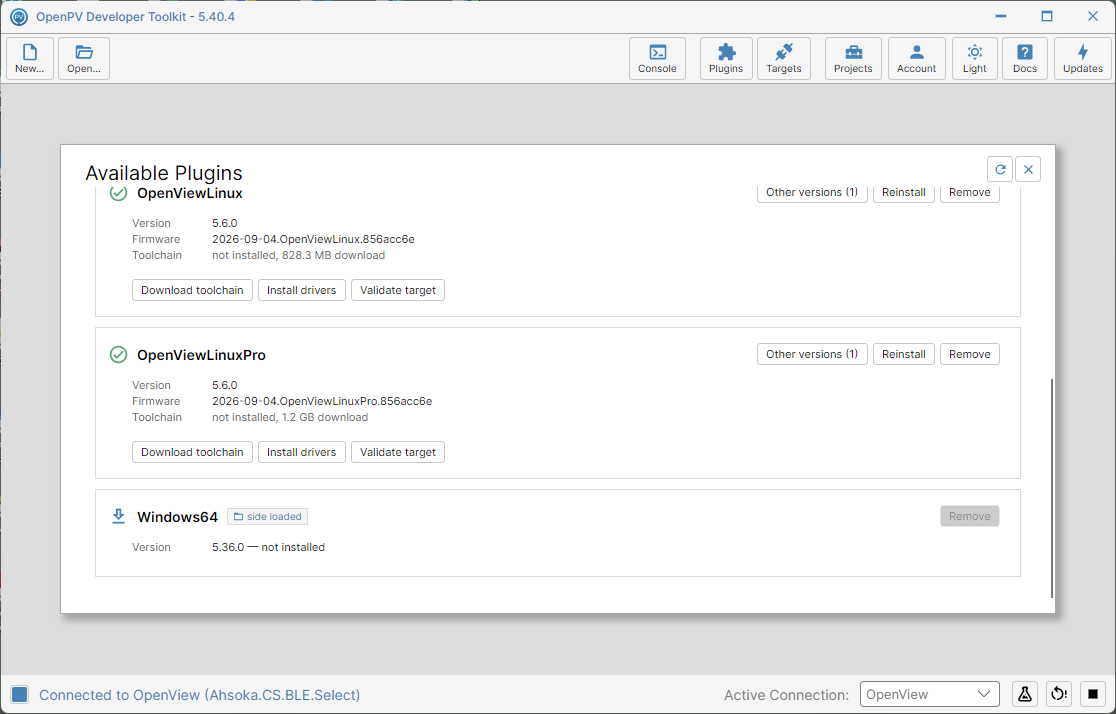Select firmware text "2026-09-04.OpenViewLinuxPro.856acc6e"
The width and height of the screenshot is (1116, 714).
pos(322,401)
